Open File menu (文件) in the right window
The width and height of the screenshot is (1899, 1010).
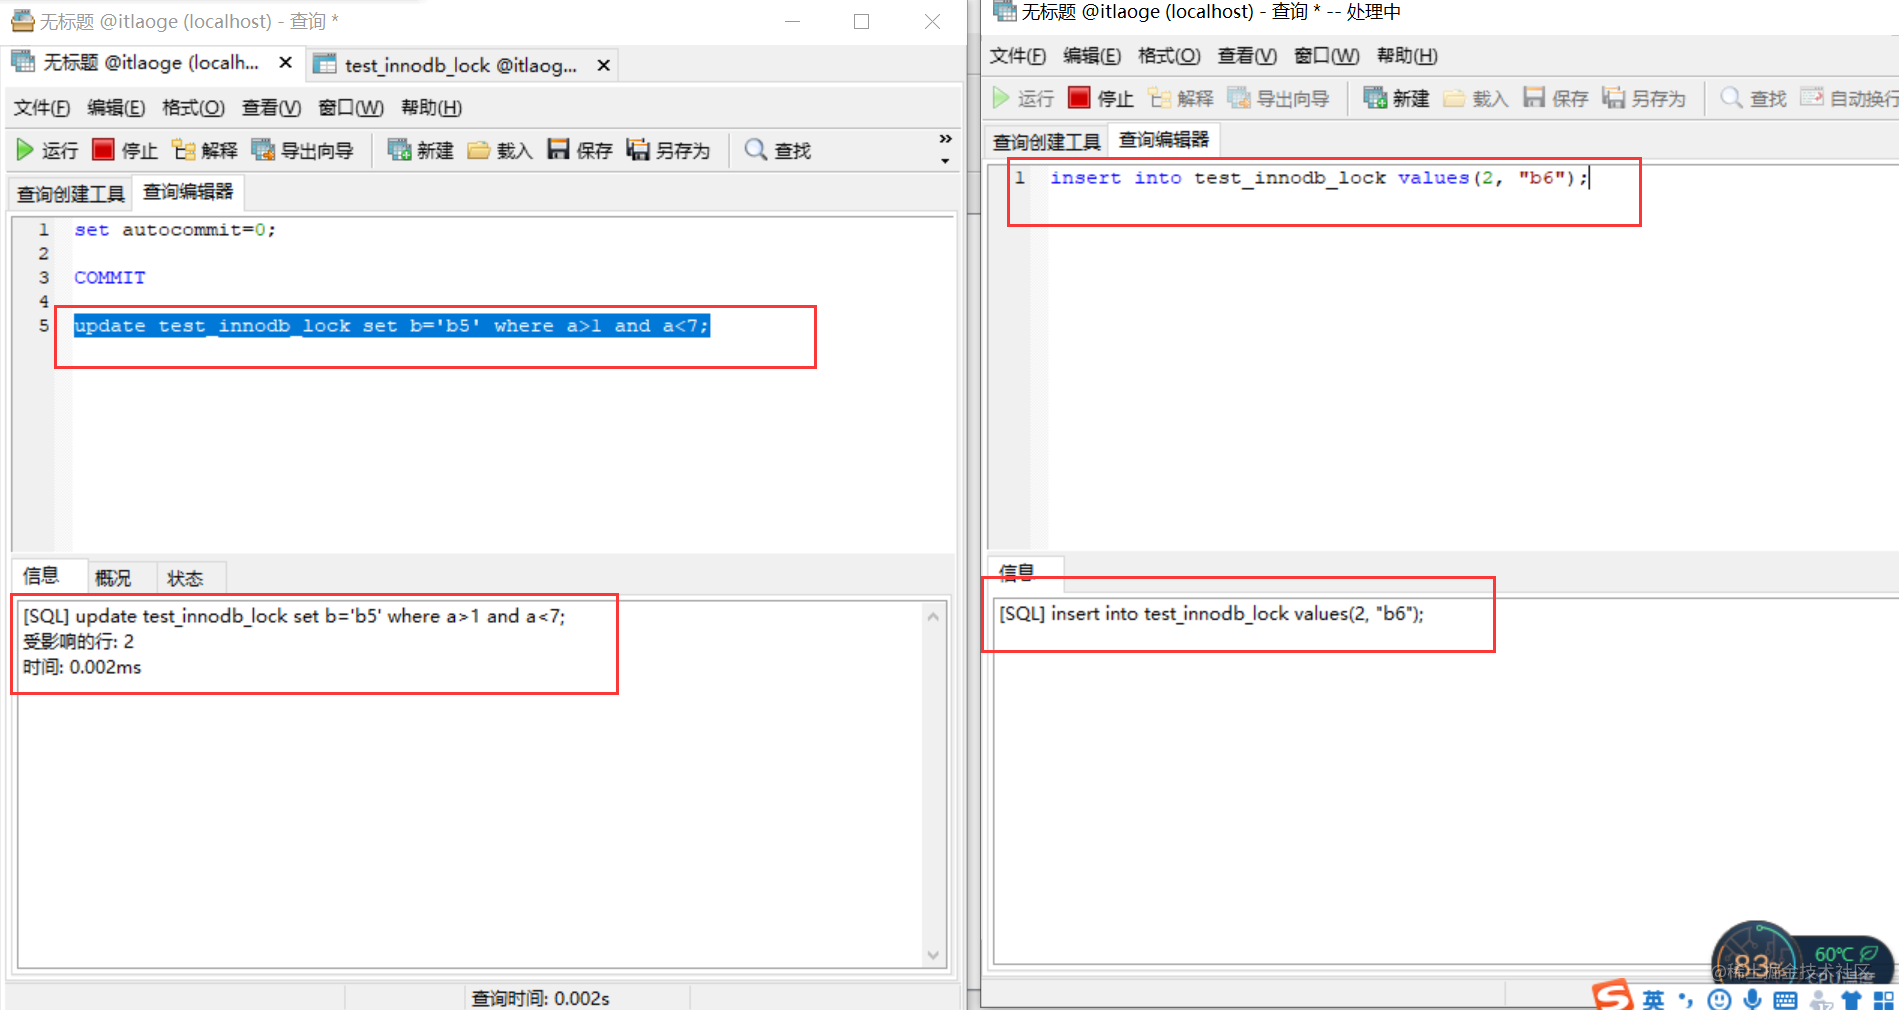point(1018,55)
